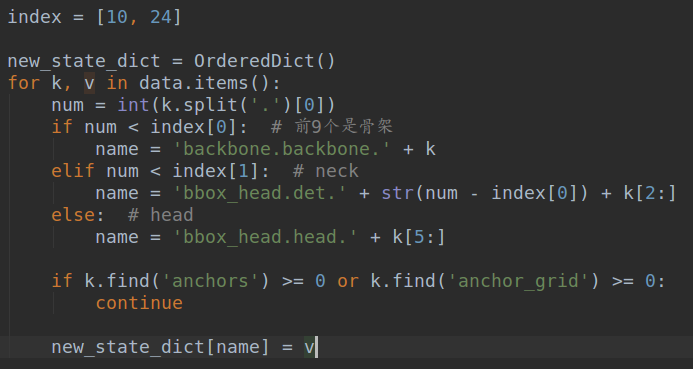Click the 'elif' keyword
Screen dimensions: 693x369
(x=73, y=171)
